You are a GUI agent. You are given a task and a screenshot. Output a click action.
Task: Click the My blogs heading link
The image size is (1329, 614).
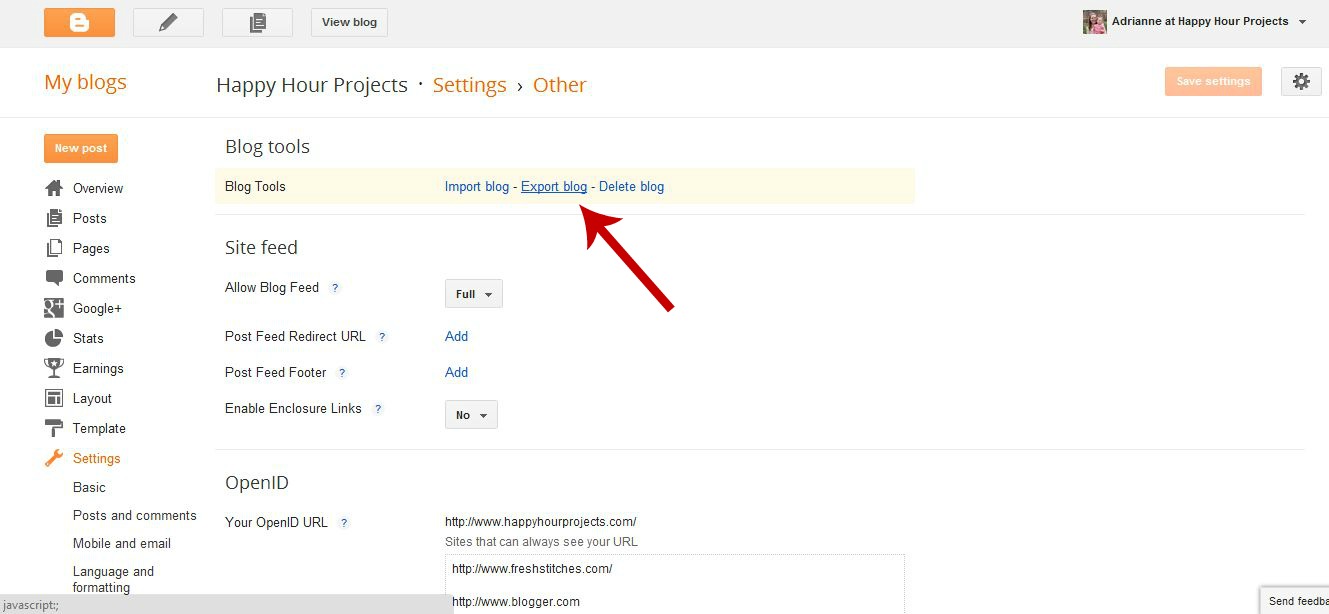[x=86, y=83]
